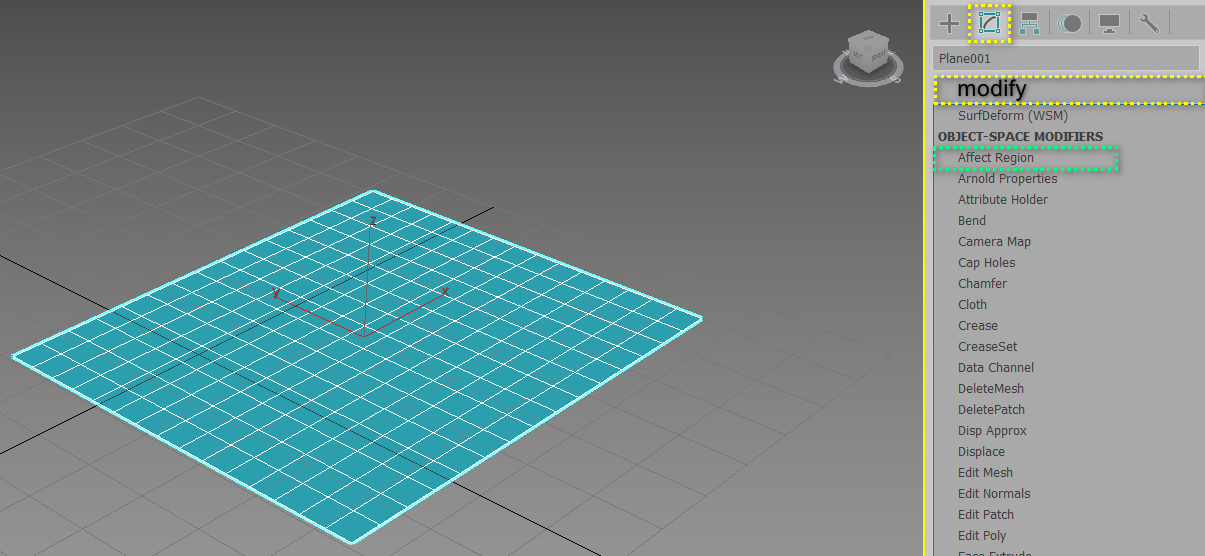Apply the Bend modifier

click(x=972, y=221)
